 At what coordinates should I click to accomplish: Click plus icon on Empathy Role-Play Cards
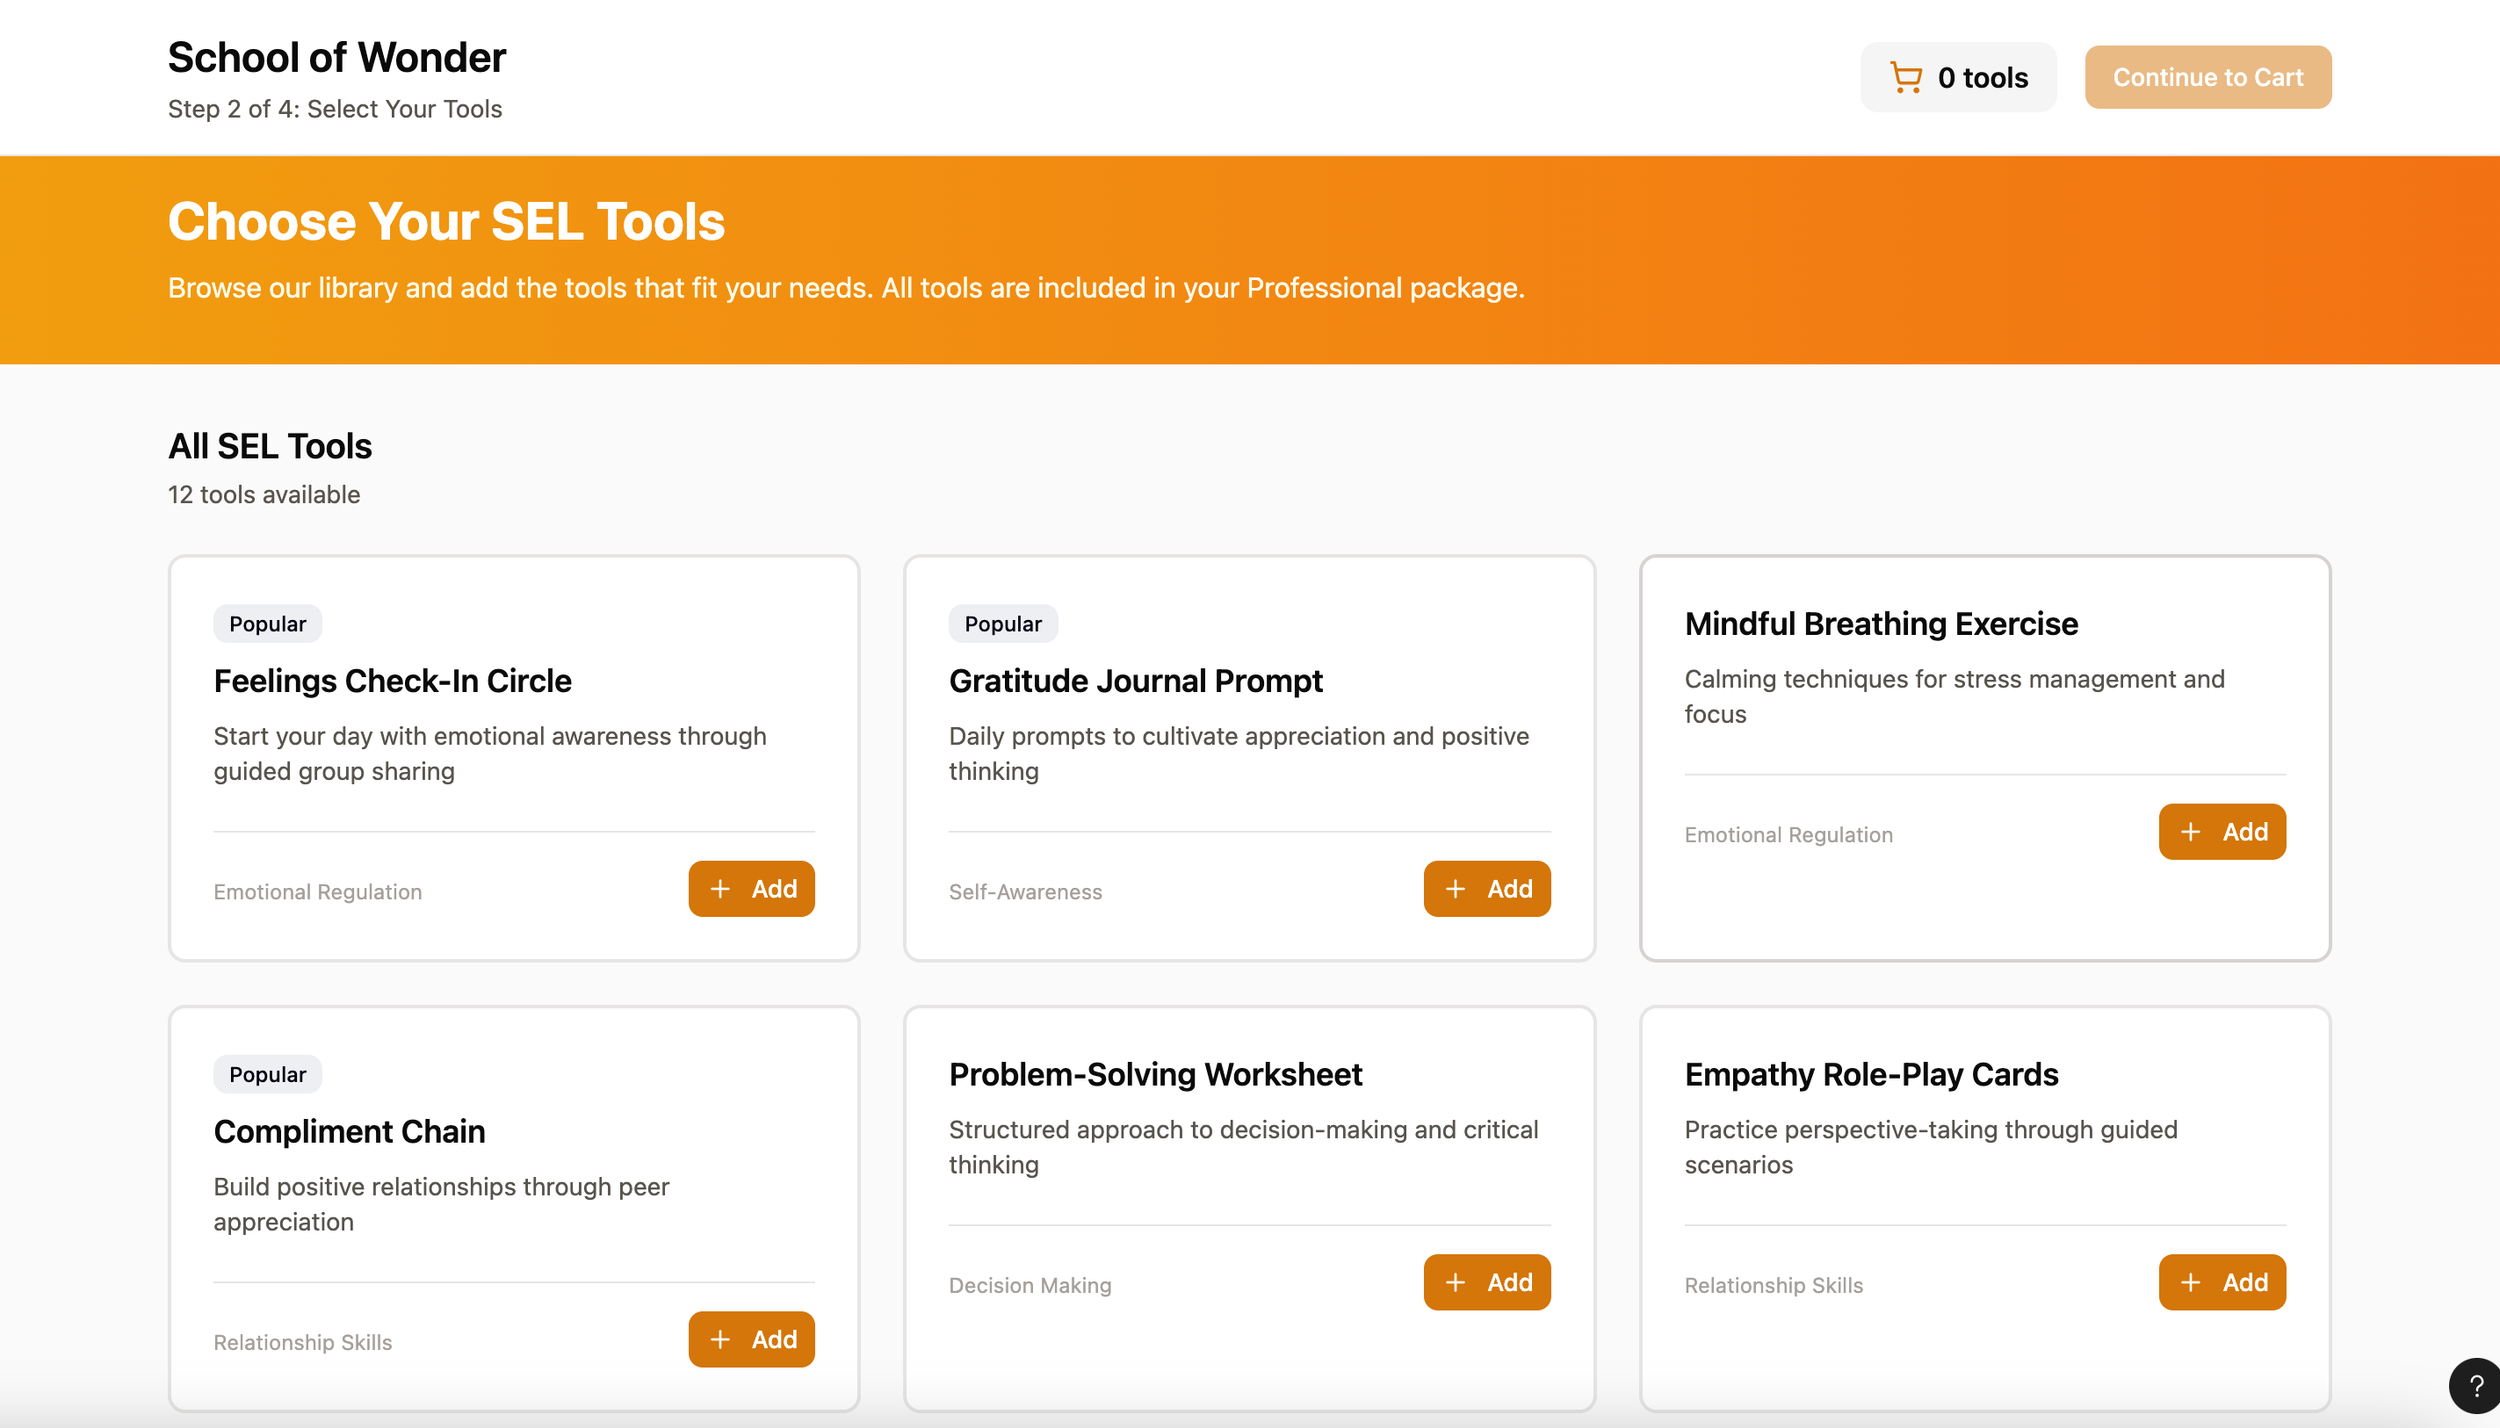[2190, 1283]
